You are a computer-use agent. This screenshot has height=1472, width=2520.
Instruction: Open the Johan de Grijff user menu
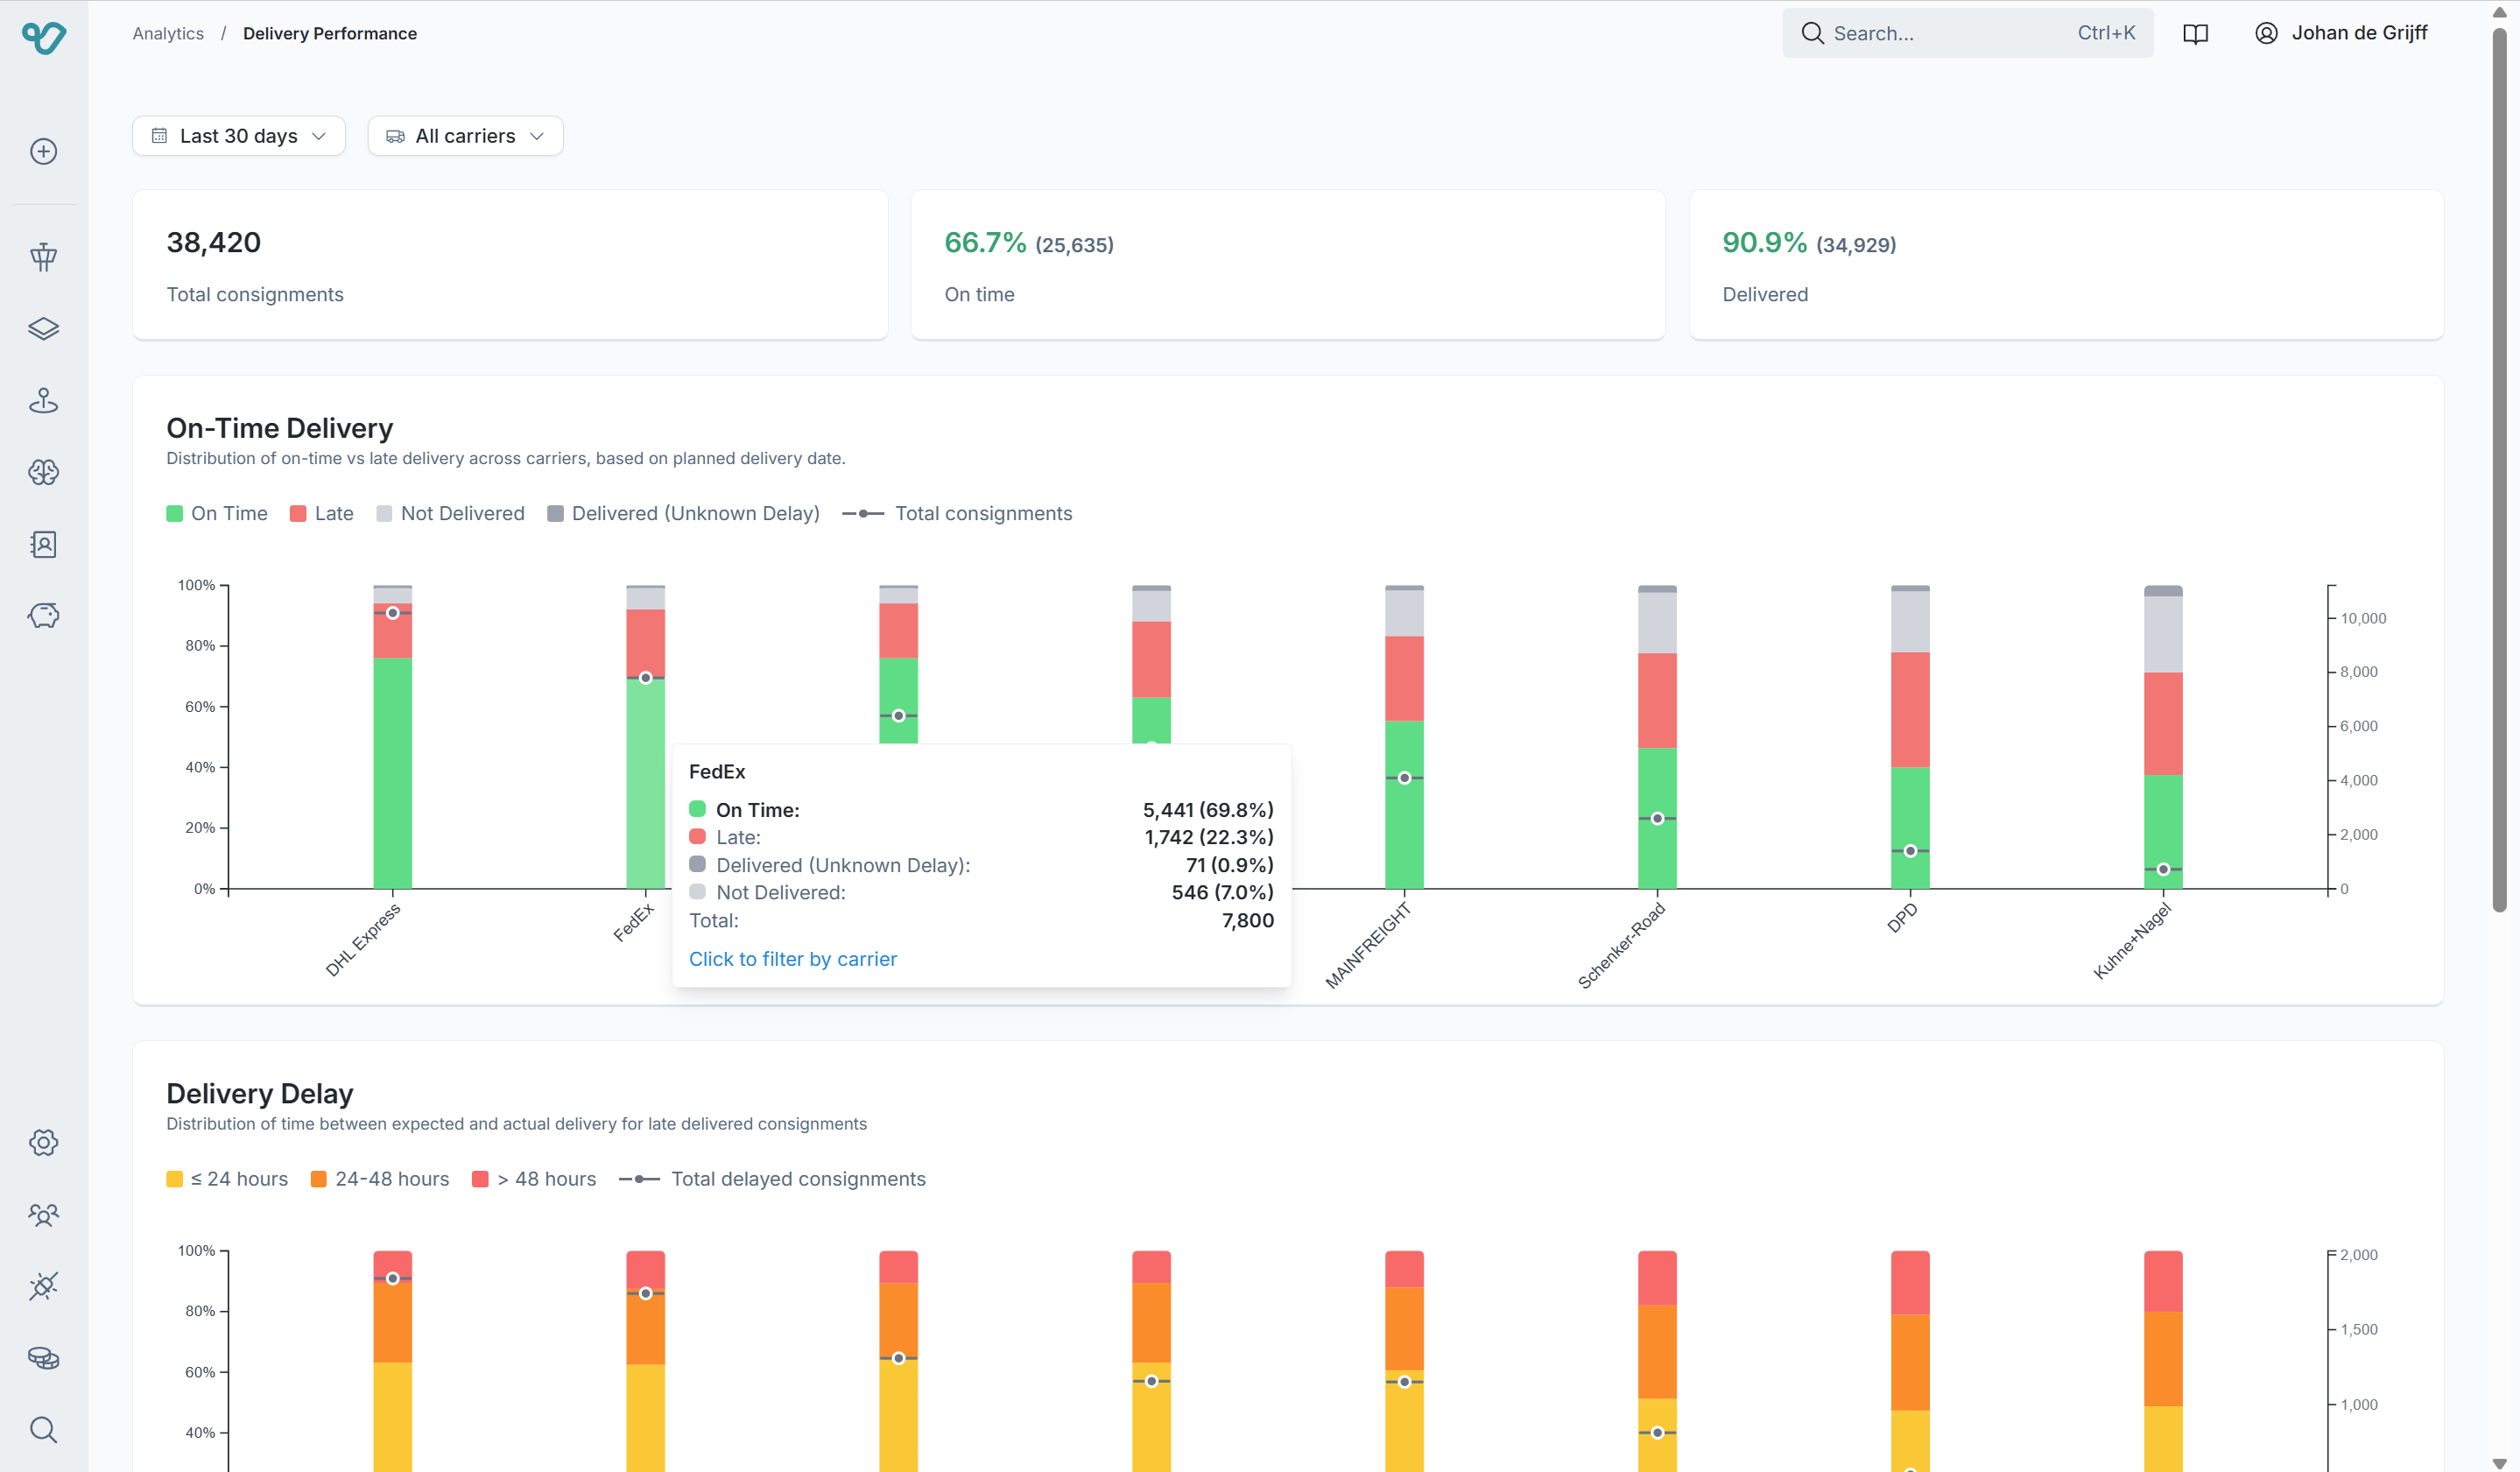pos(2340,33)
